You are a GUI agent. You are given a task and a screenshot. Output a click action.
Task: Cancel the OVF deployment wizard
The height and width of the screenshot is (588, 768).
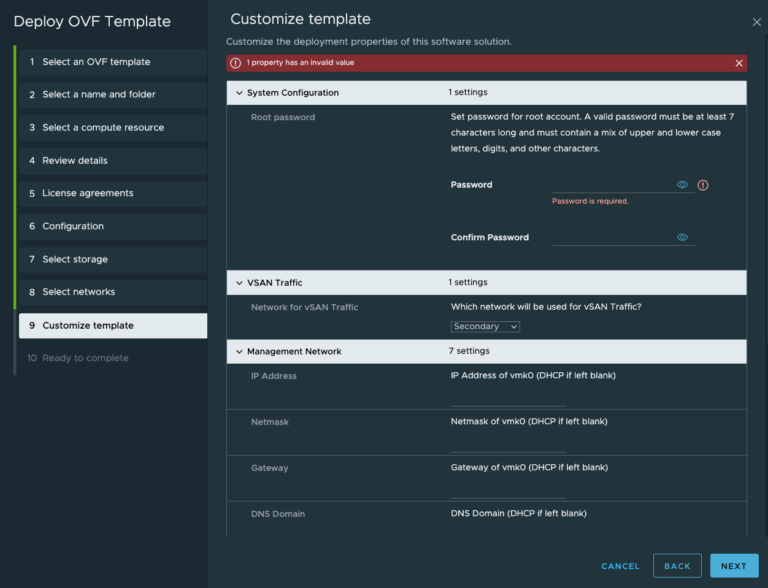620,566
